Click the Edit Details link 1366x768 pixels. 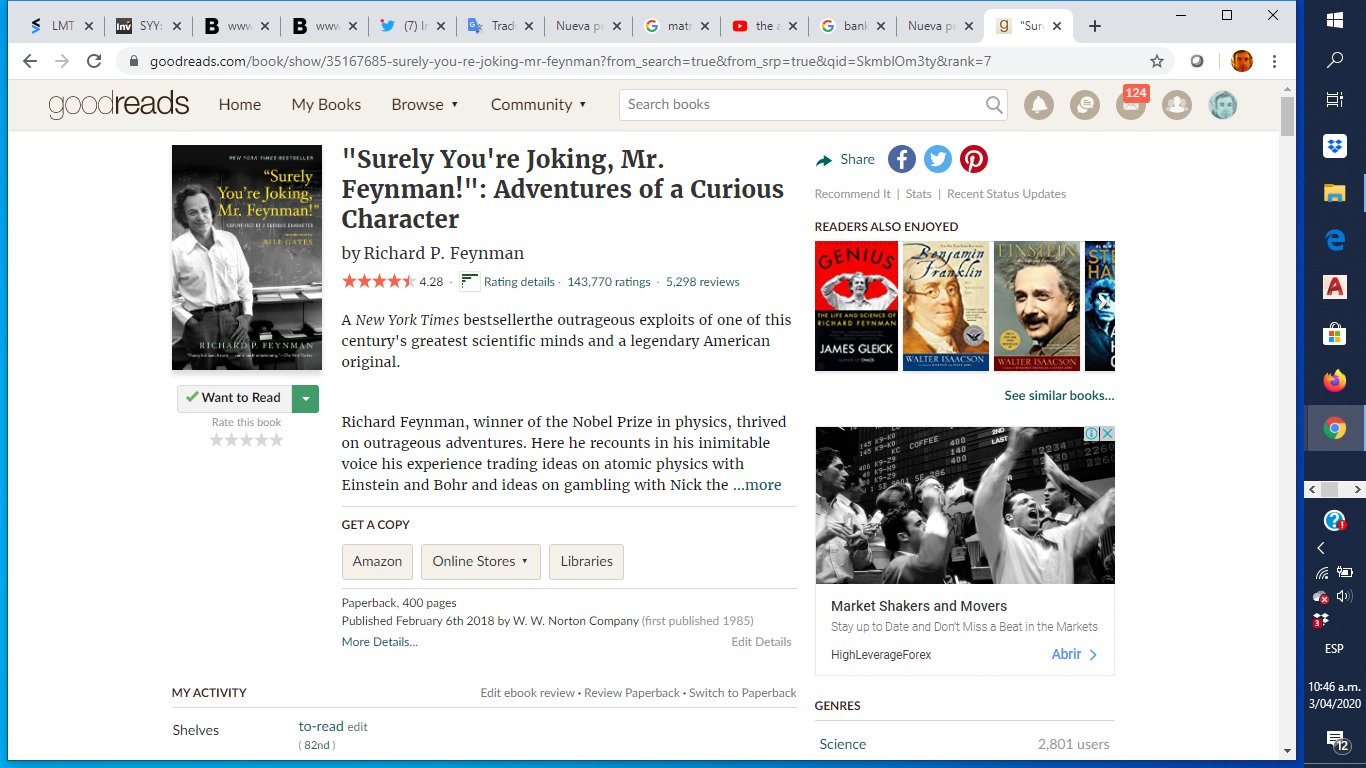point(761,642)
